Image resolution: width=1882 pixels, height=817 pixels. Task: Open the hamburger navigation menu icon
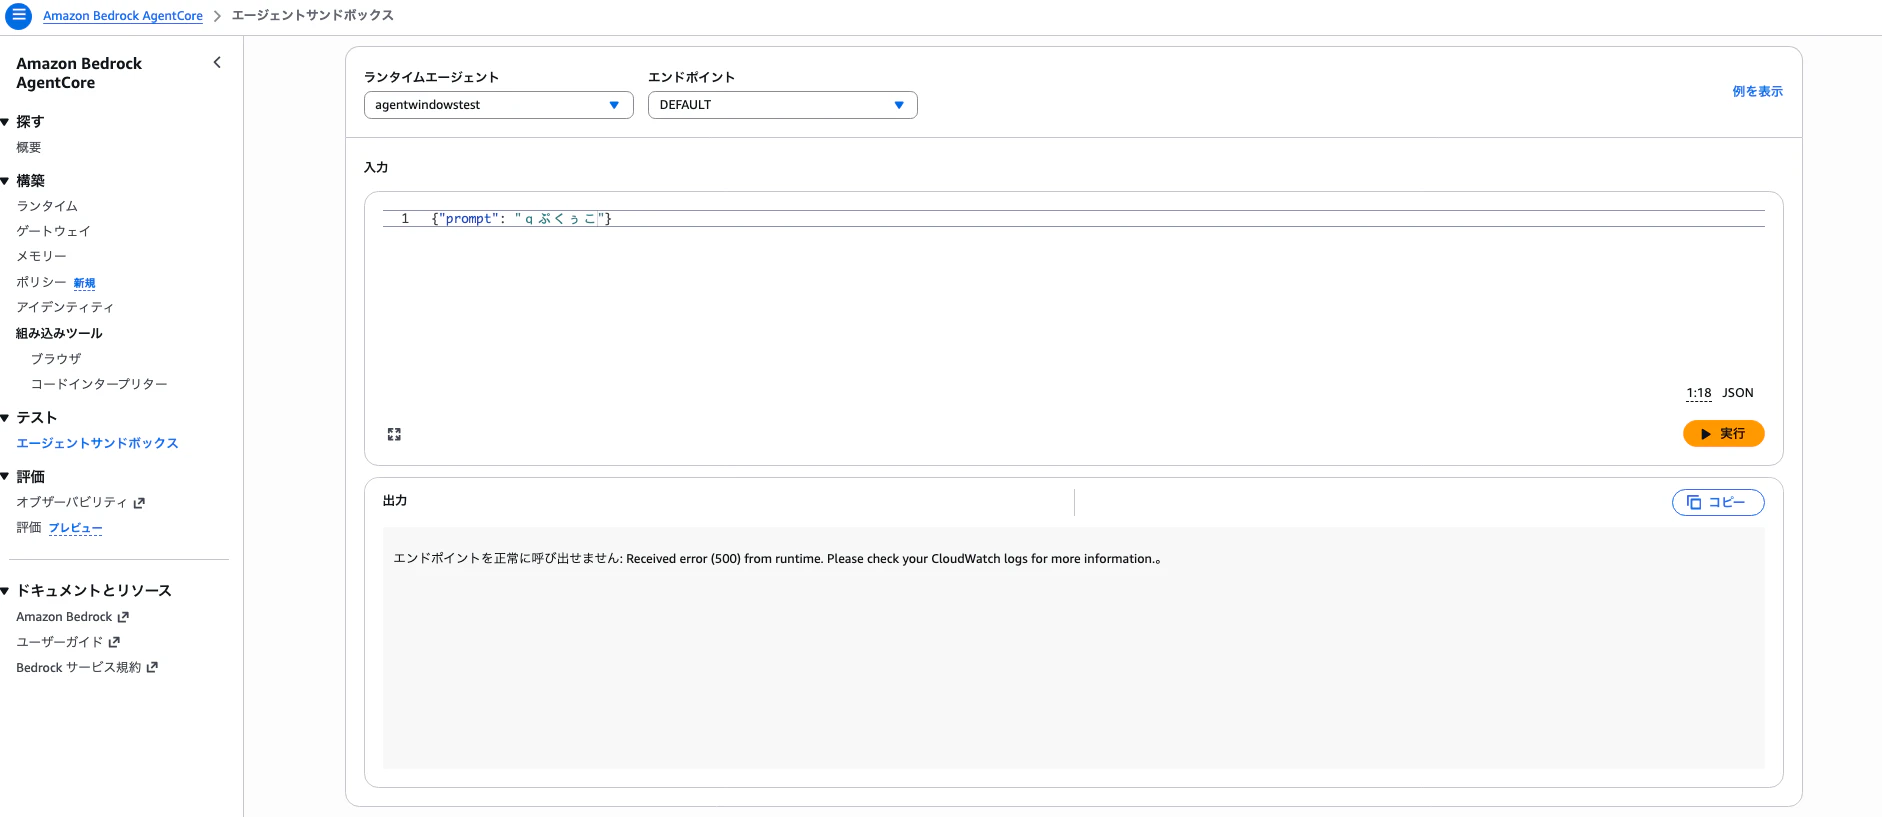18,16
